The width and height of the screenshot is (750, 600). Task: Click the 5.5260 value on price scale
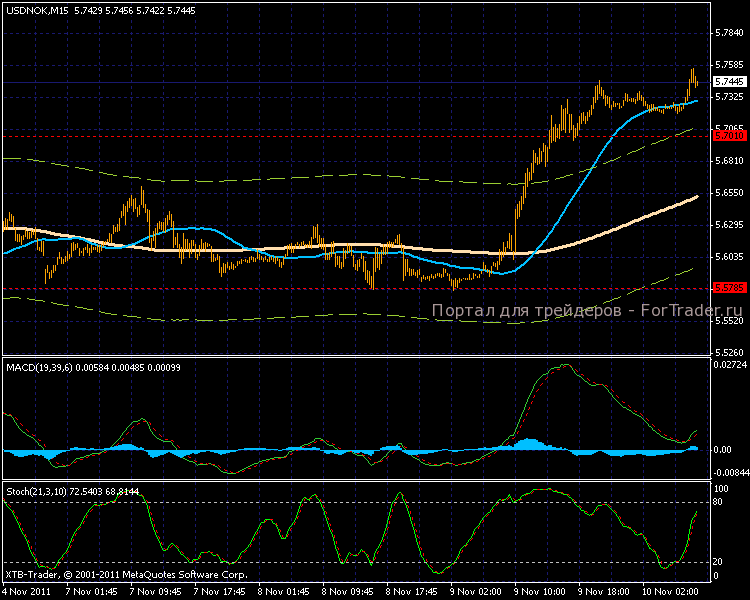[x=728, y=353]
